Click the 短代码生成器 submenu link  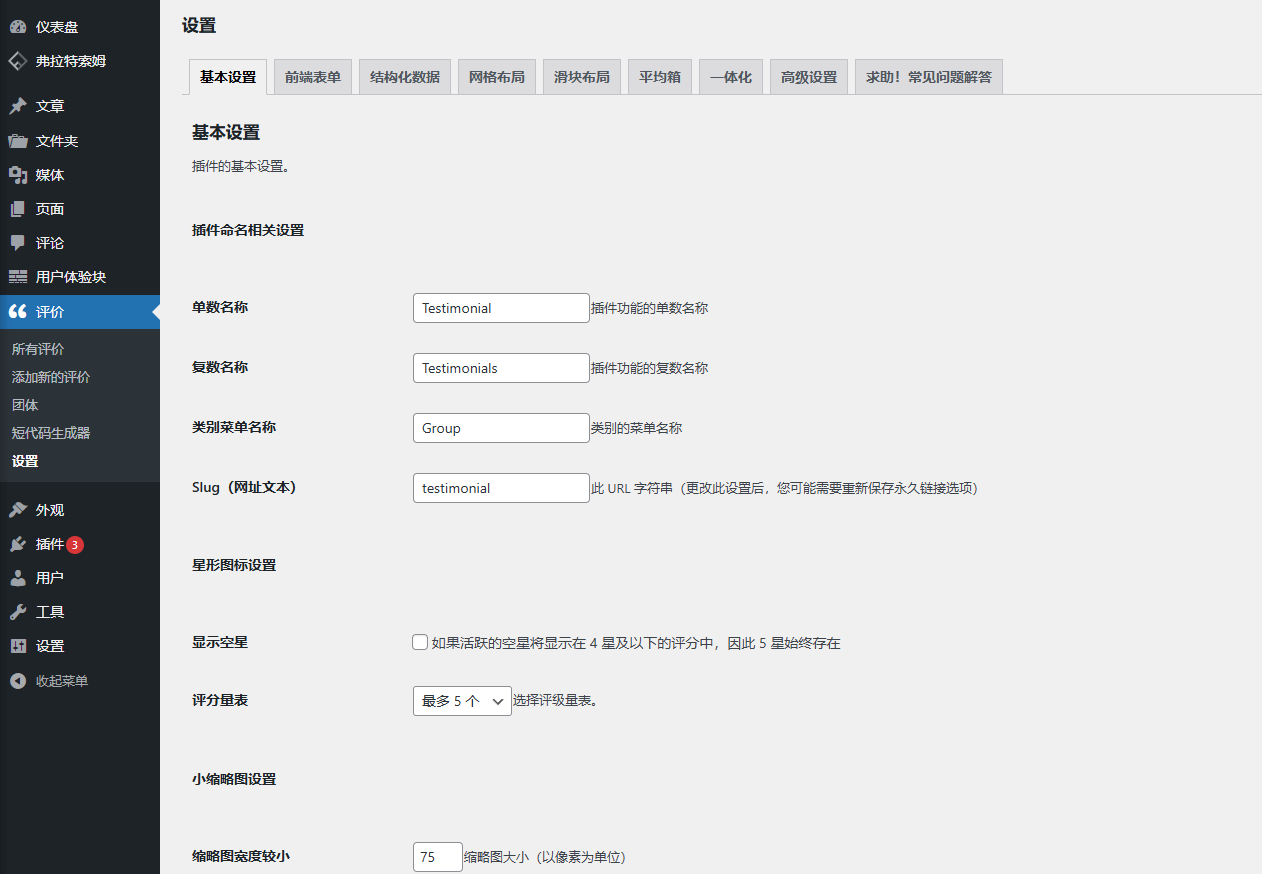coord(51,433)
